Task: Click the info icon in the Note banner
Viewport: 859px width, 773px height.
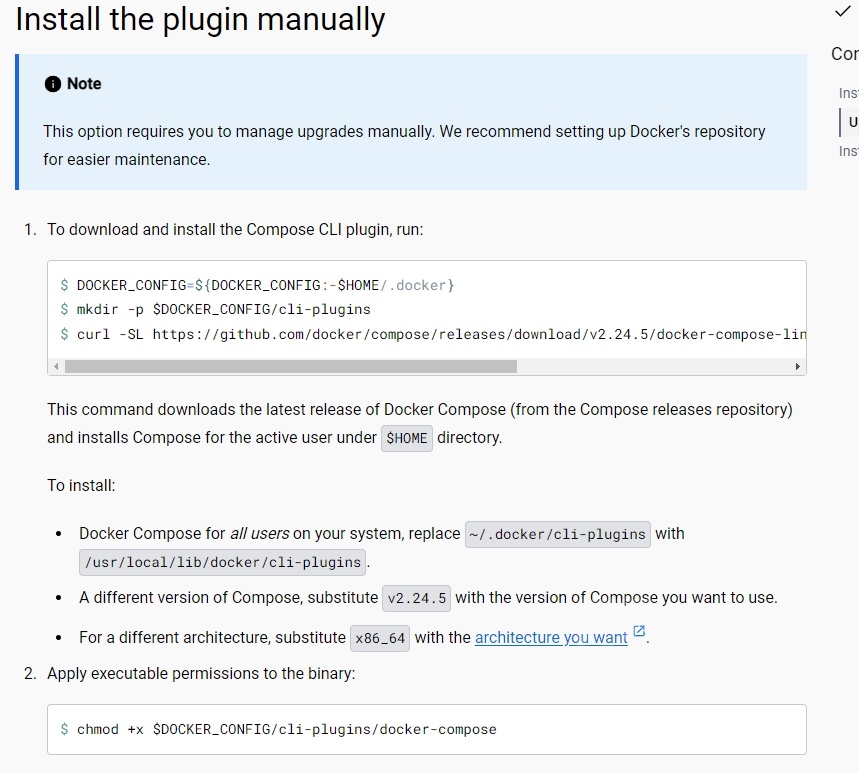Action: (52, 84)
